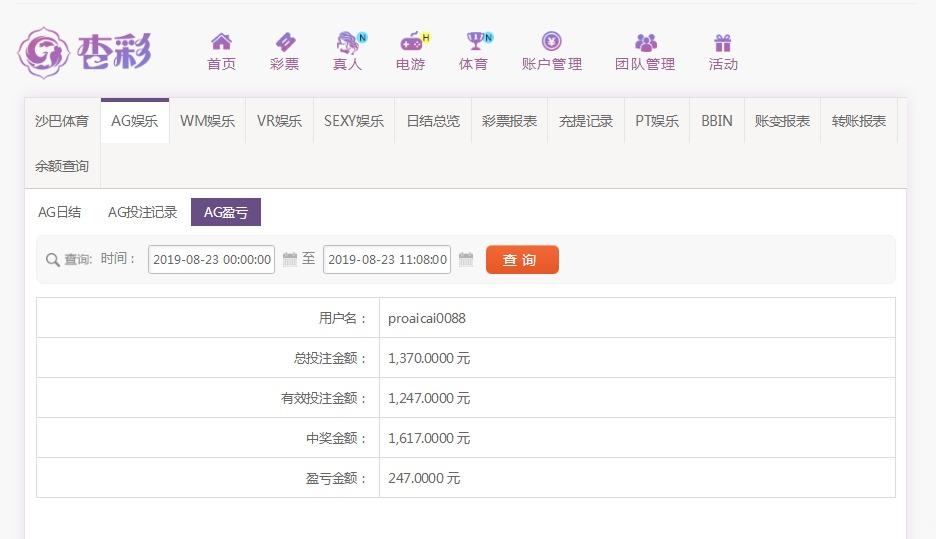Open the 账户管理 yen coin icon

[x=552, y=41]
